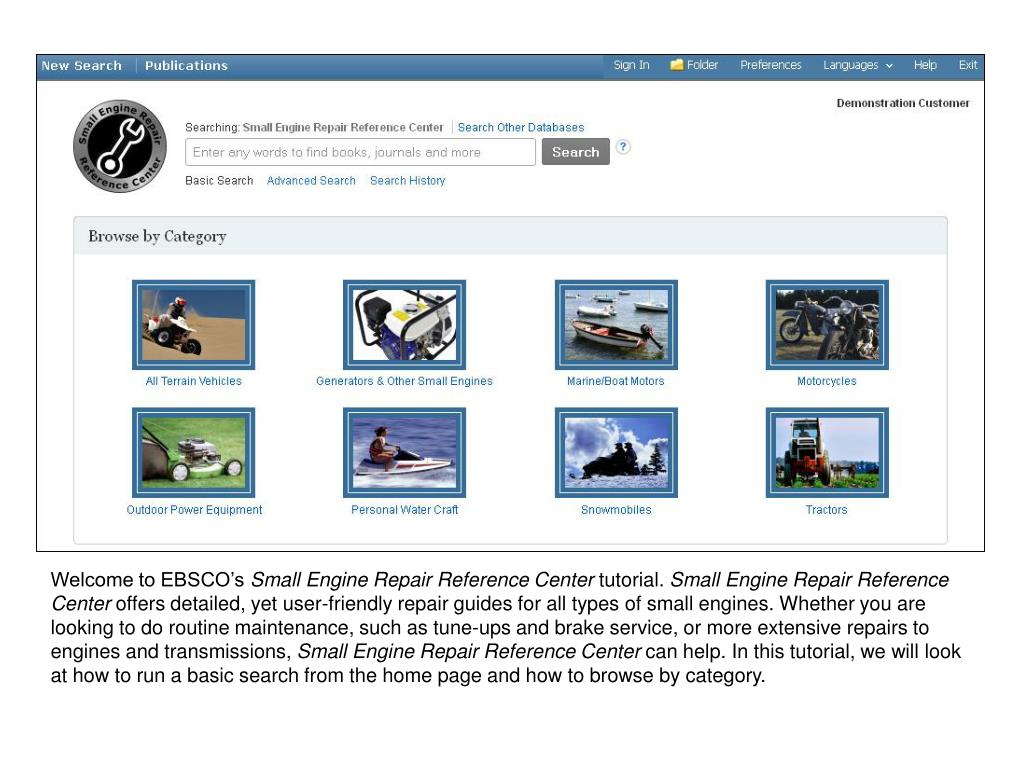This screenshot has height=768, width=1024.
Task: Click the Tractors text link
Action: [x=826, y=509]
